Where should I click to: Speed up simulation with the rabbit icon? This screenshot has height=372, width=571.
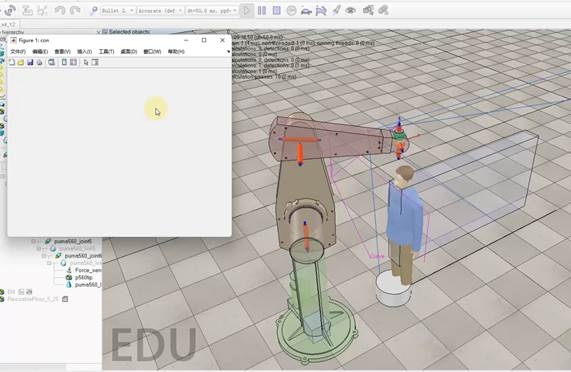click(x=321, y=11)
